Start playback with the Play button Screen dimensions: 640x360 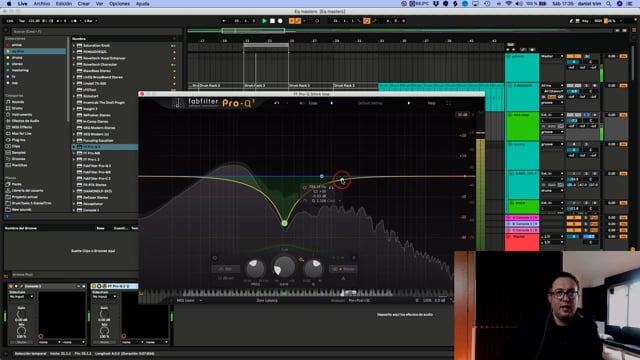(x=264, y=21)
